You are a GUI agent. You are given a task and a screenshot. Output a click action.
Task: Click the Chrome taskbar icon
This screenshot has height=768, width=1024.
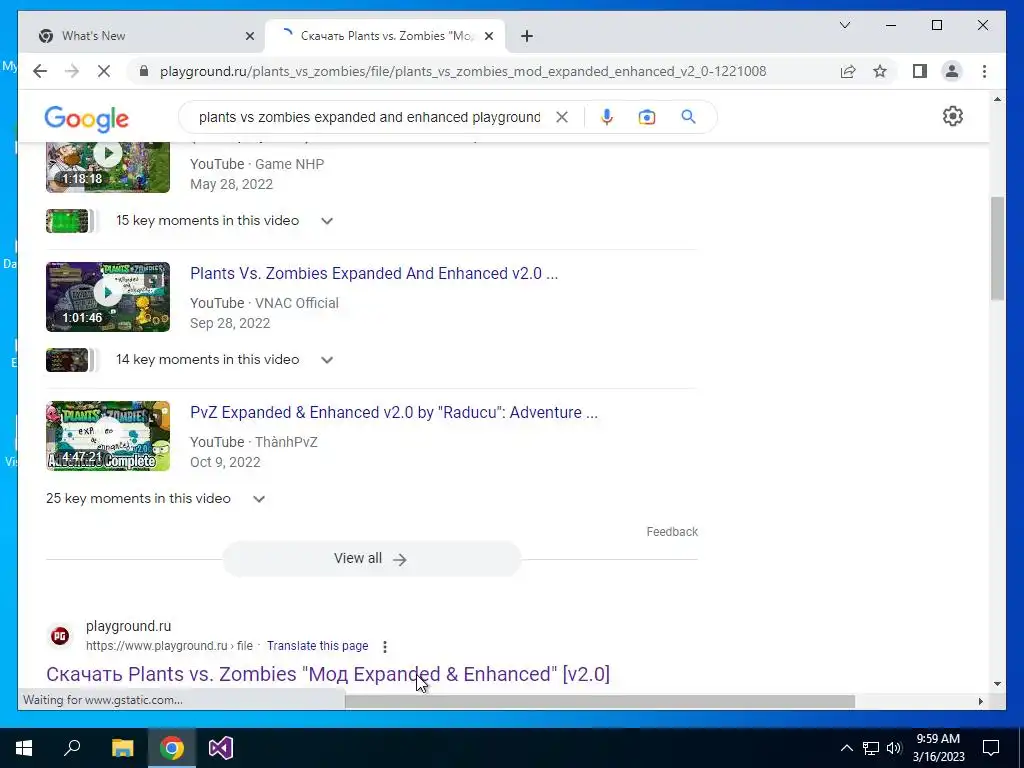pyautogui.click(x=172, y=748)
